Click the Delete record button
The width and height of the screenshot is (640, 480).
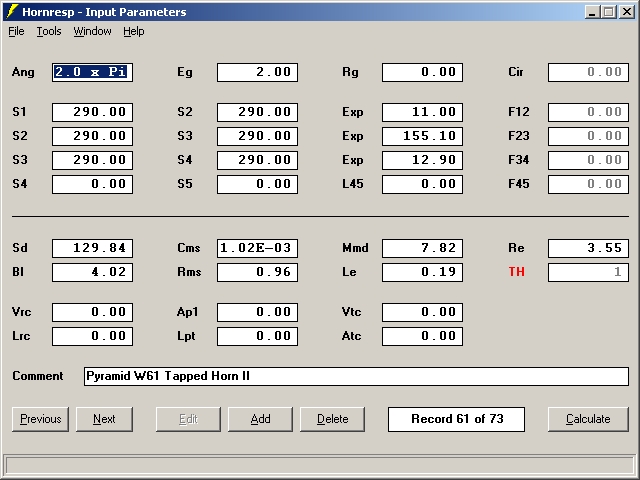click(x=333, y=419)
